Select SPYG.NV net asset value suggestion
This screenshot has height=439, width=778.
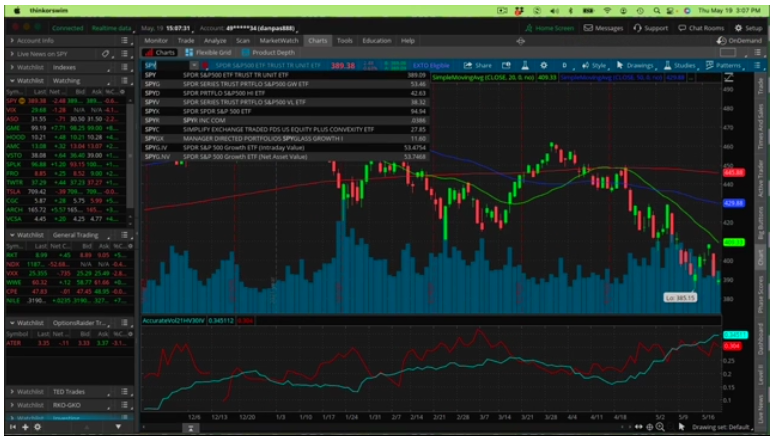tap(285, 157)
